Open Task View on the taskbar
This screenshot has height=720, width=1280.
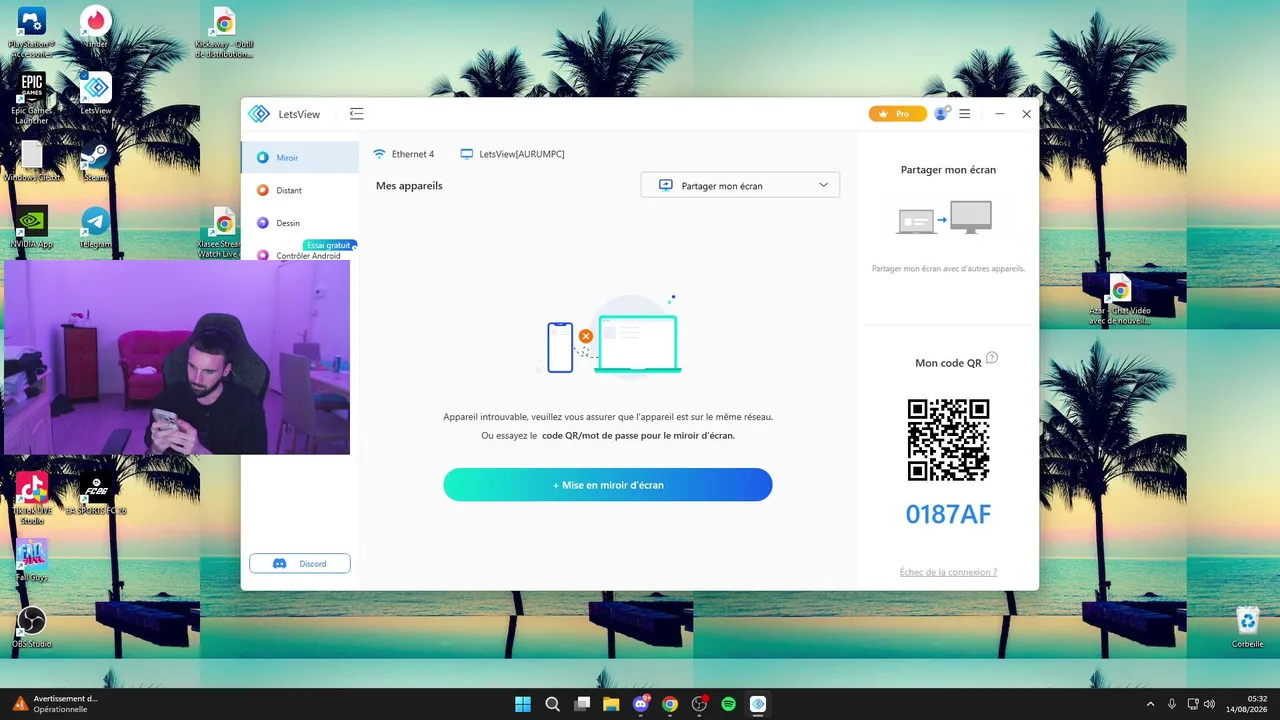tap(582, 704)
